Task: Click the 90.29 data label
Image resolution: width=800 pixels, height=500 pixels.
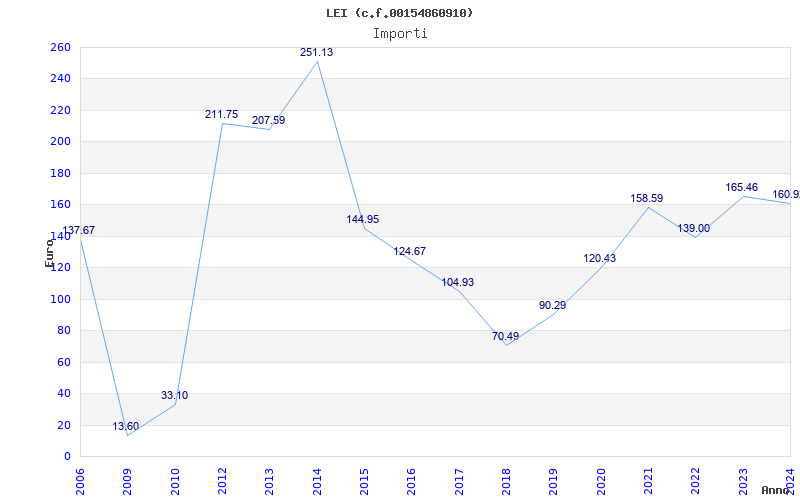Action: (x=553, y=305)
